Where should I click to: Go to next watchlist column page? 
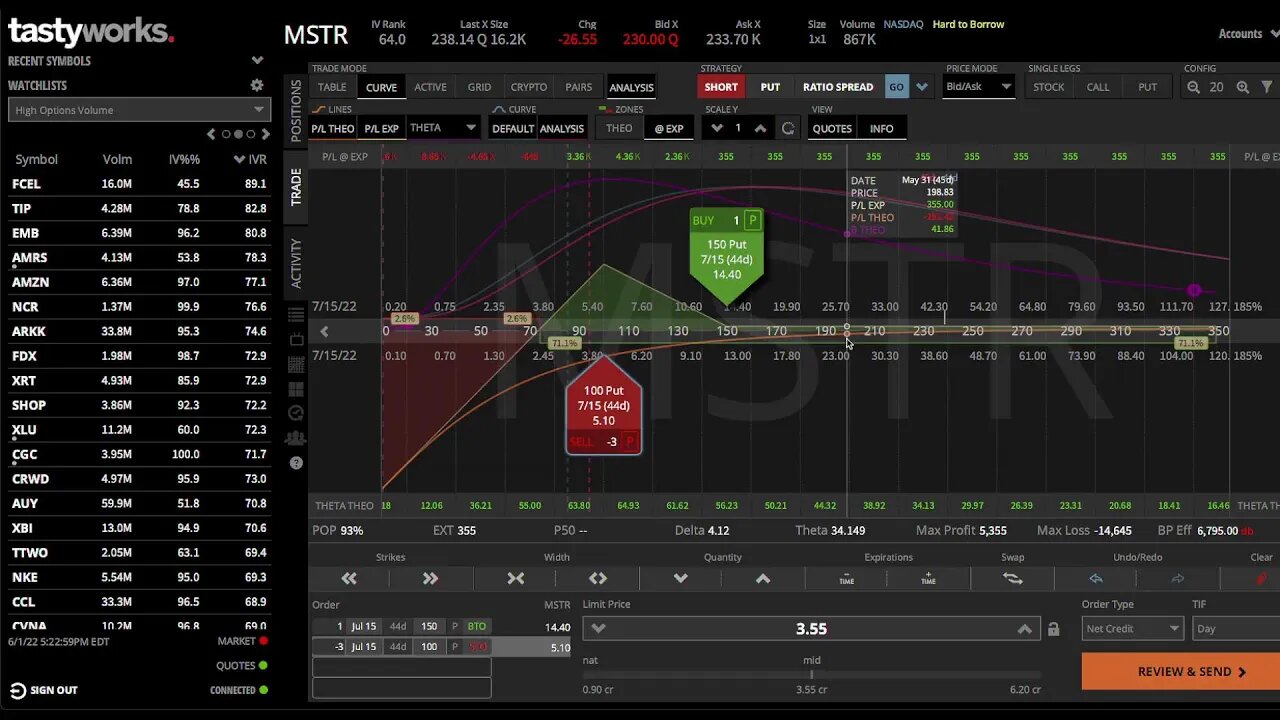click(265, 134)
